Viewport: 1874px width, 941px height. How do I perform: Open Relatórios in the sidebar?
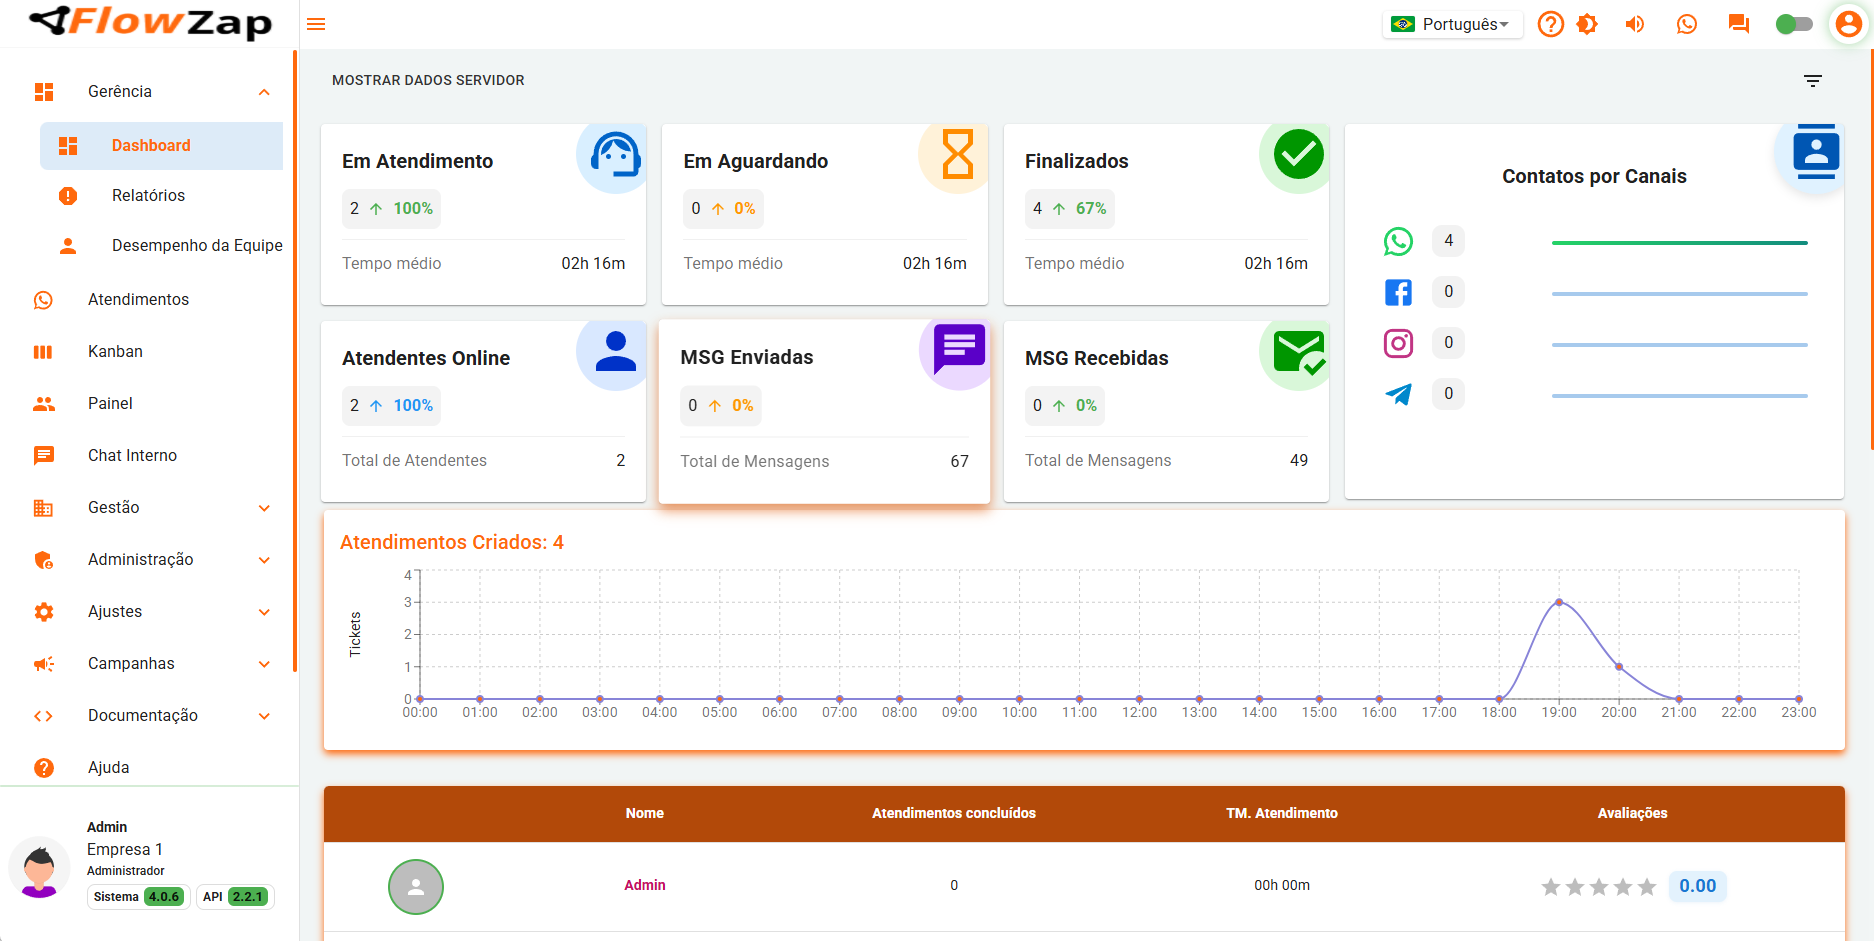[x=148, y=196]
